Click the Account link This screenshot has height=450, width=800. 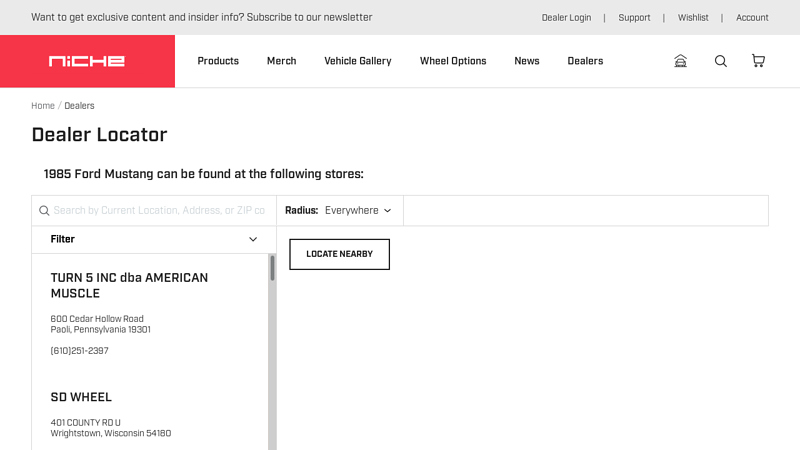coord(752,18)
